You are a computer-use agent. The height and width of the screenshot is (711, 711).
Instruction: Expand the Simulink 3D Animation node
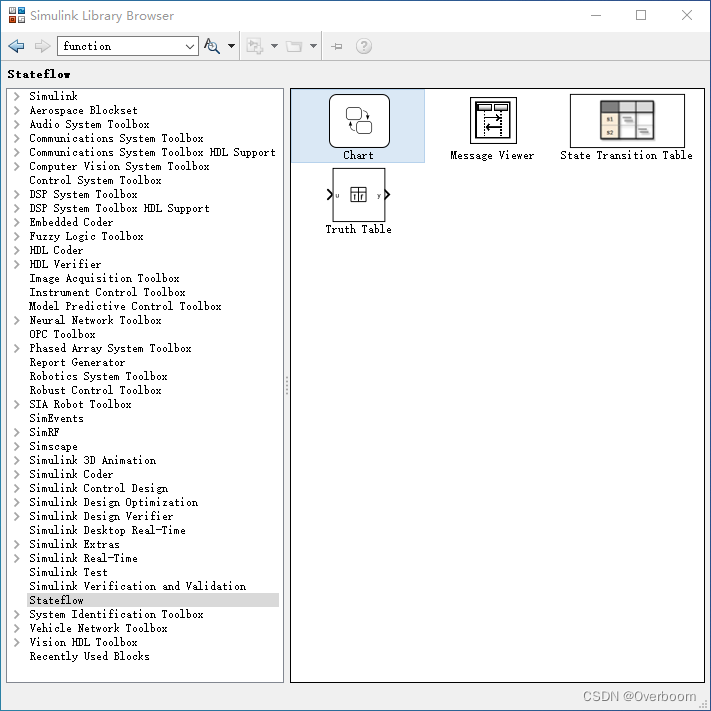click(17, 461)
